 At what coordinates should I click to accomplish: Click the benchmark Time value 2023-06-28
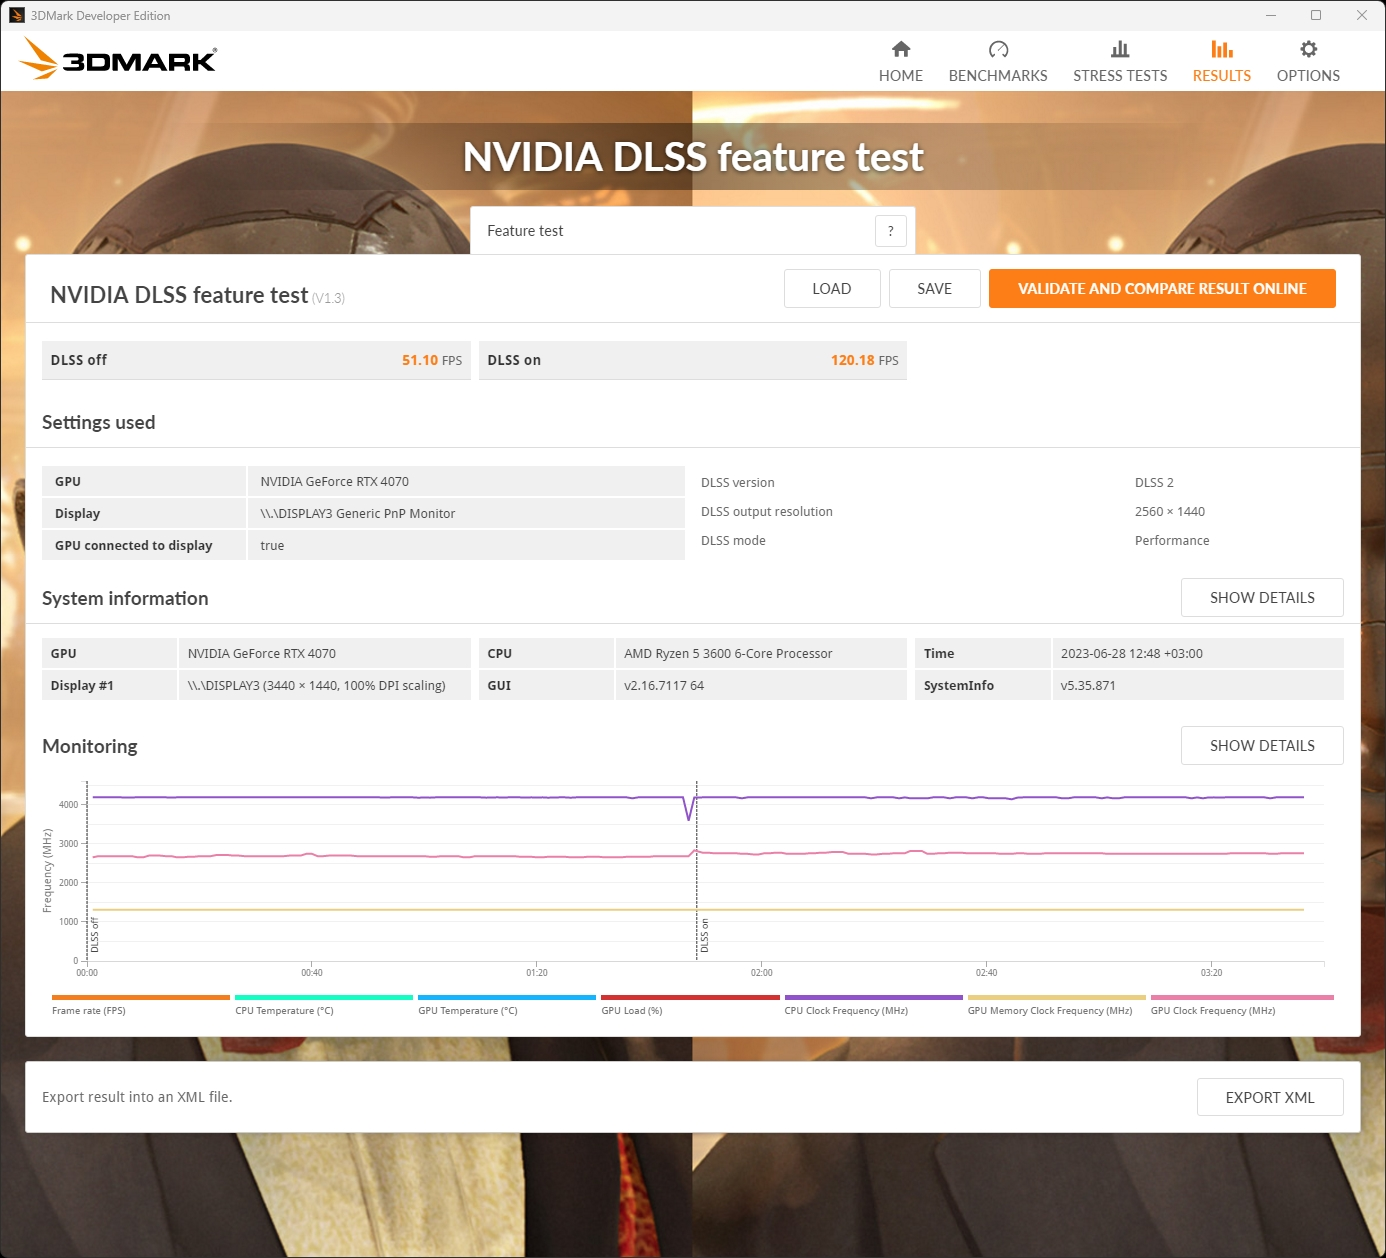click(x=1132, y=654)
